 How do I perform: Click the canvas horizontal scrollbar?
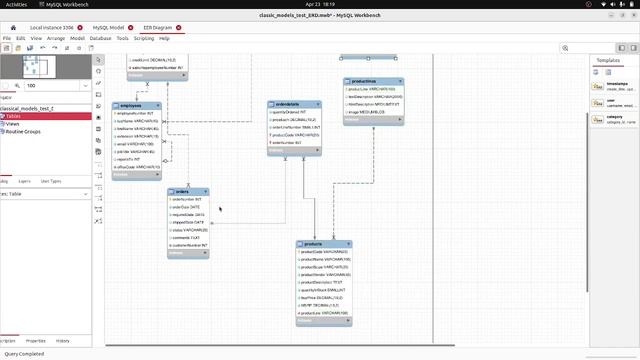(x=280, y=345)
